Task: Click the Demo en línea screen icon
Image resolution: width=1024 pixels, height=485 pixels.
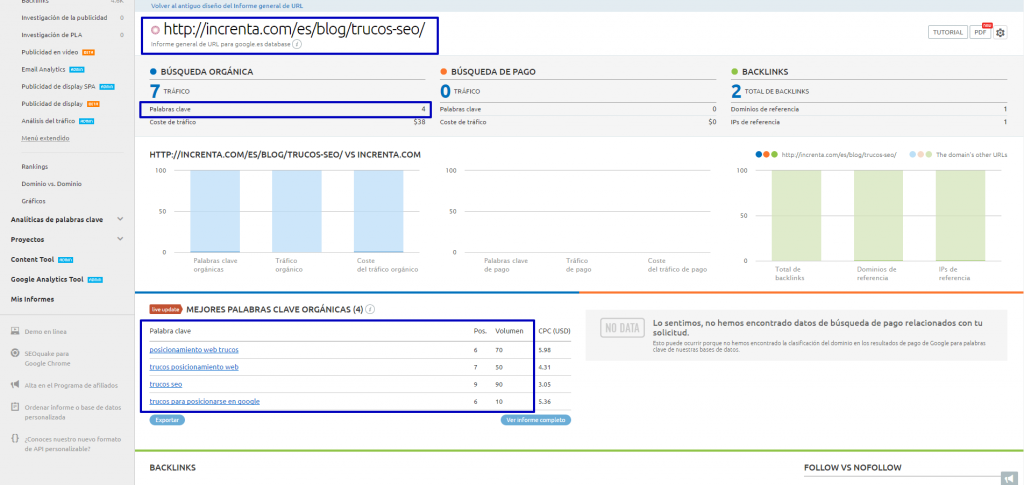Action: [x=14, y=332]
